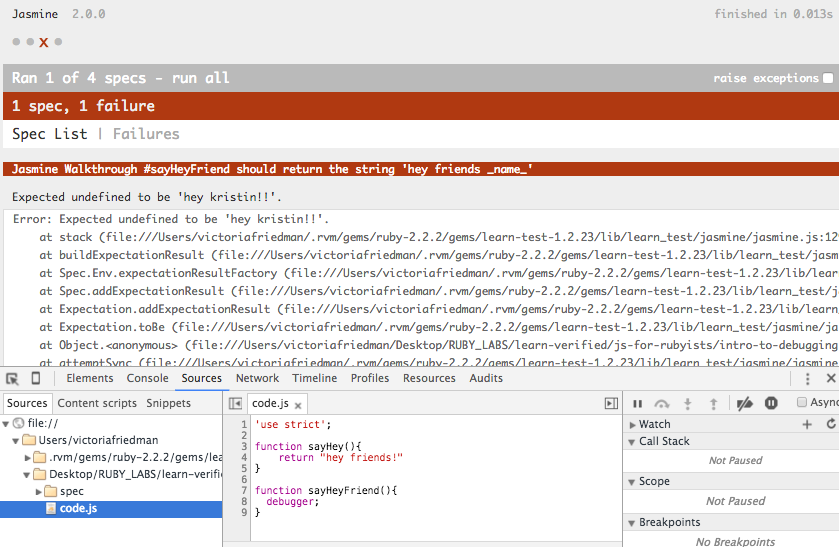Hide the file navigator sidebar
Viewport: 839px width, 547px height.
point(235,403)
